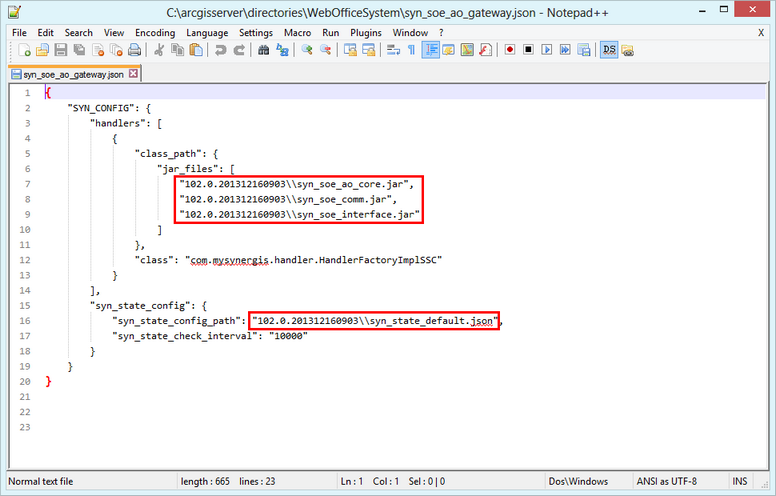Click the Open file folder icon
Image resolution: width=776 pixels, height=496 pixels.
43,50
